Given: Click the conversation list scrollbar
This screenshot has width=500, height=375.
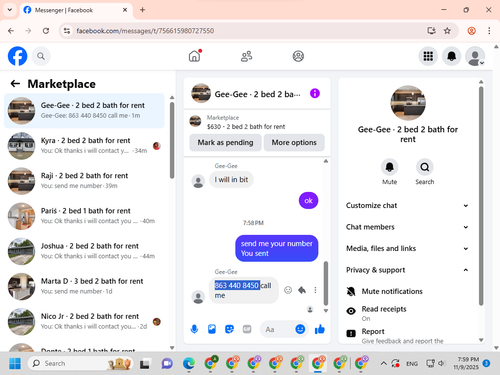Looking at the screenshot, I should tap(172, 140).
